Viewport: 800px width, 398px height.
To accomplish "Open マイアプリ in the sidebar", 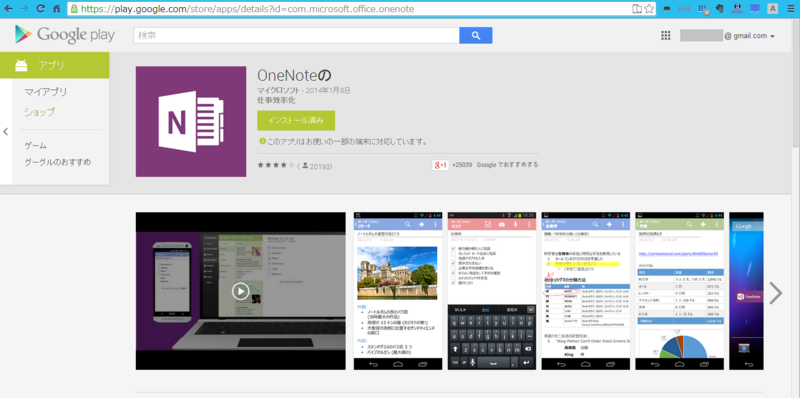I will pyautogui.click(x=46, y=92).
